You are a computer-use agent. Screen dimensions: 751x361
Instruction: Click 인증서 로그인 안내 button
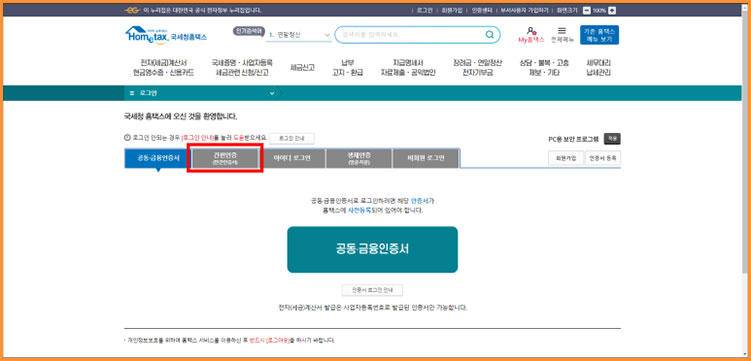point(372,290)
